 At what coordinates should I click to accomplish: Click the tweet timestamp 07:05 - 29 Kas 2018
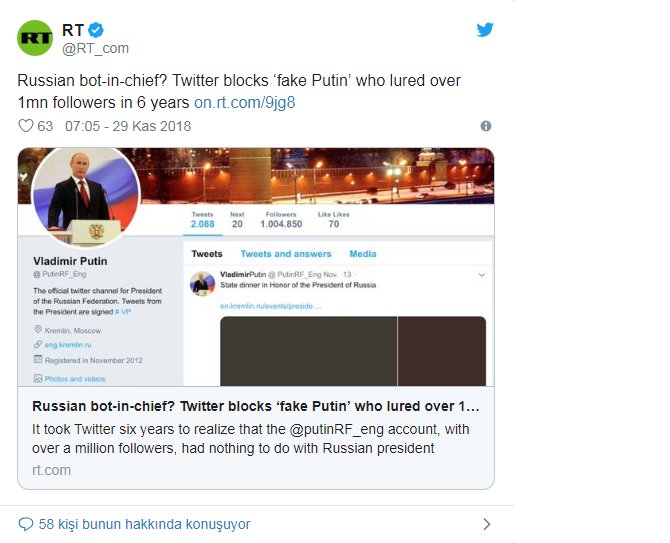128,127
